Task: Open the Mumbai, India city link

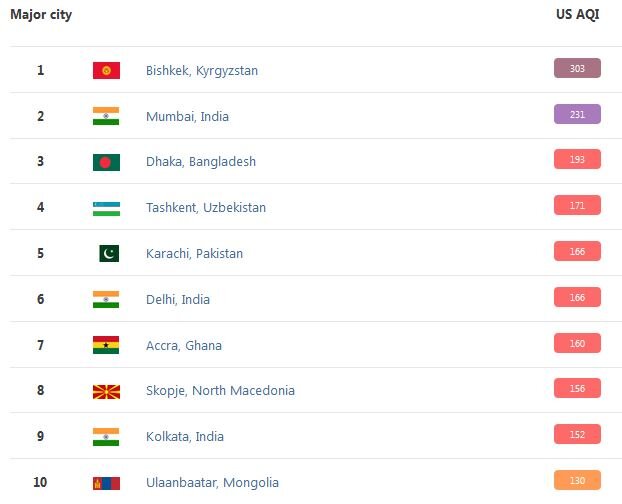Action: pos(187,117)
